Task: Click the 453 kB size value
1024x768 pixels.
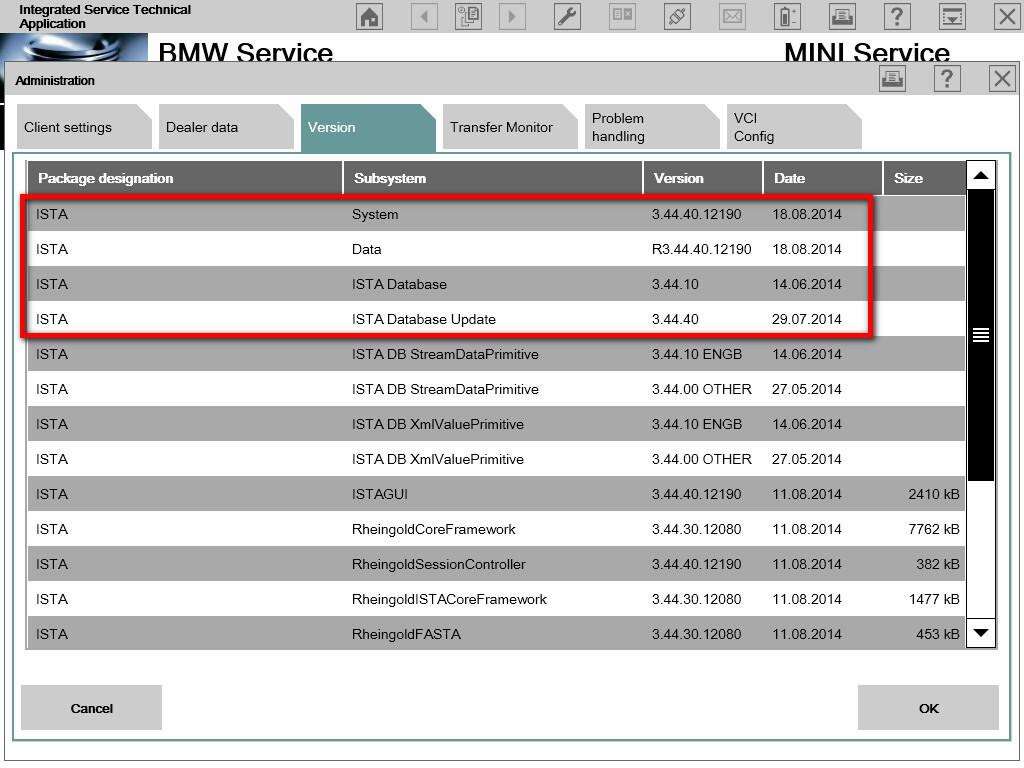Action: 937,634
